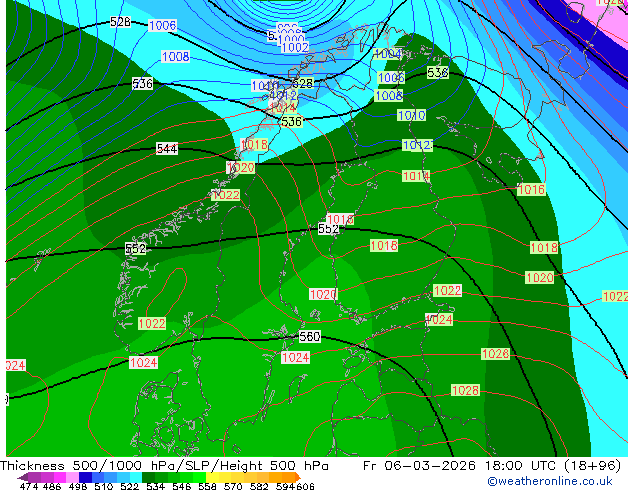The width and height of the screenshot is (634, 490).
Task: Click the legend value 510
Action: pyautogui.click(x=104, y=486)
